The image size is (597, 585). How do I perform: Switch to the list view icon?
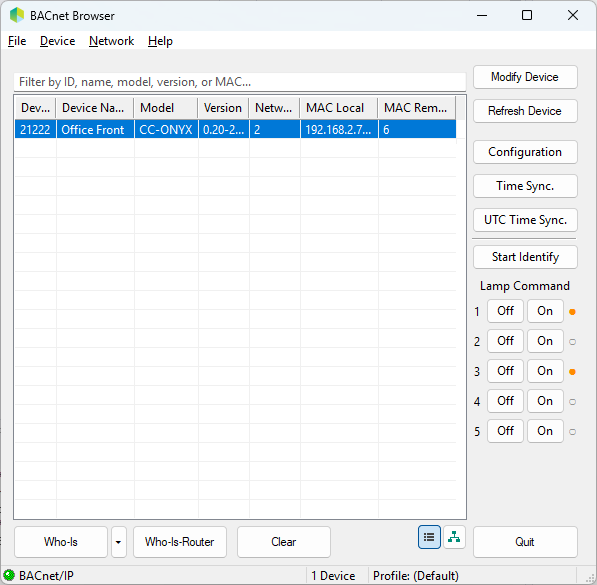[x=429, y=537]
